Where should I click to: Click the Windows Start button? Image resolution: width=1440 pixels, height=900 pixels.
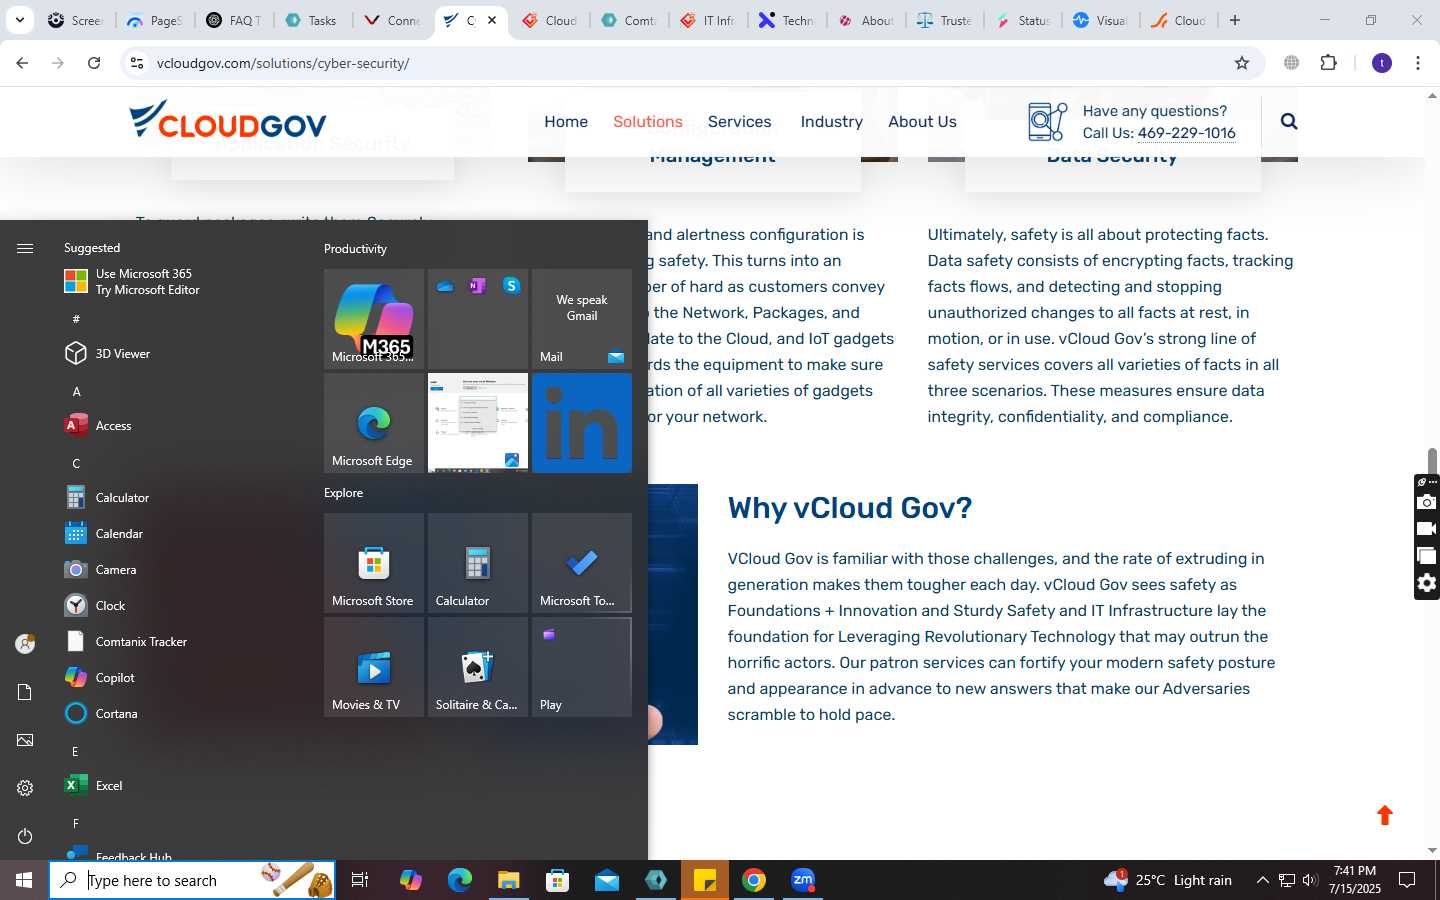pos(24,880)
